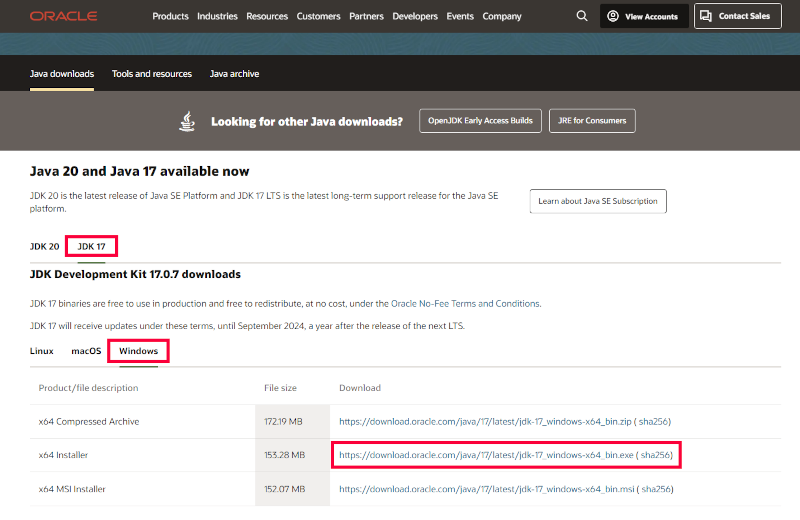Click the 172.19 MB file size

point(283,422)
